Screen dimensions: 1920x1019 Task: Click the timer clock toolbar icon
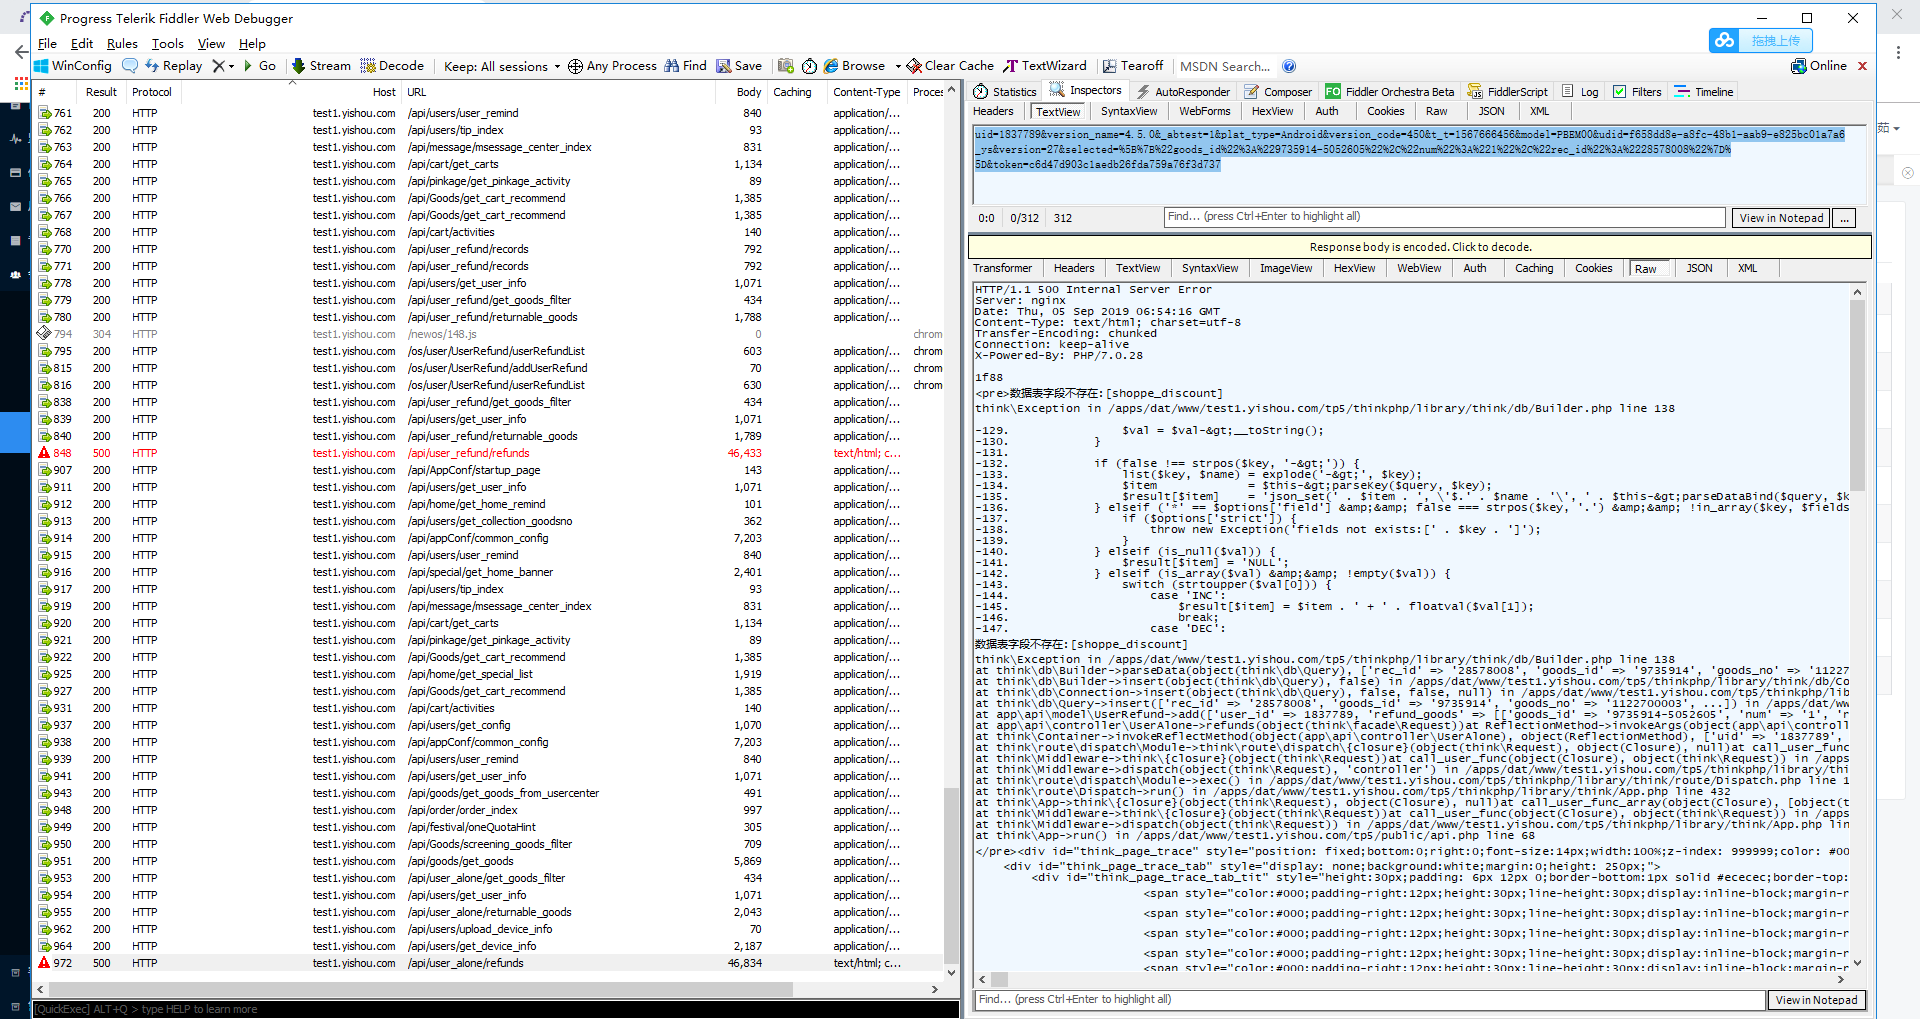809,66
